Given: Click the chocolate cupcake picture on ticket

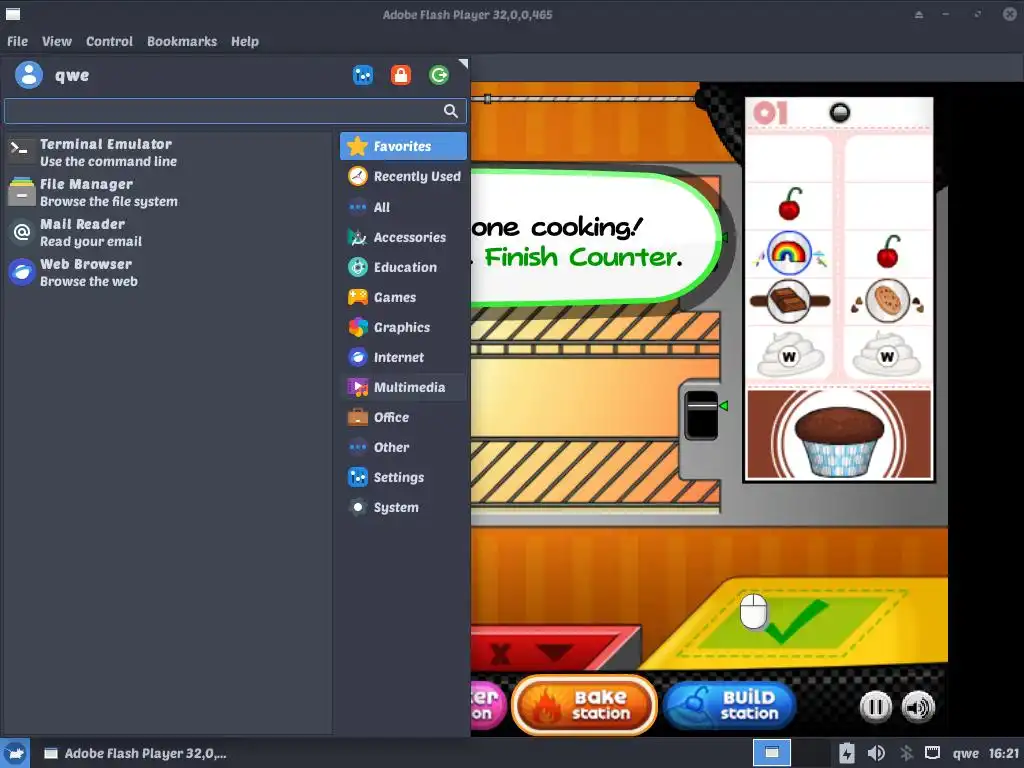Looking at the screenshot, I should tap(839, 440).
